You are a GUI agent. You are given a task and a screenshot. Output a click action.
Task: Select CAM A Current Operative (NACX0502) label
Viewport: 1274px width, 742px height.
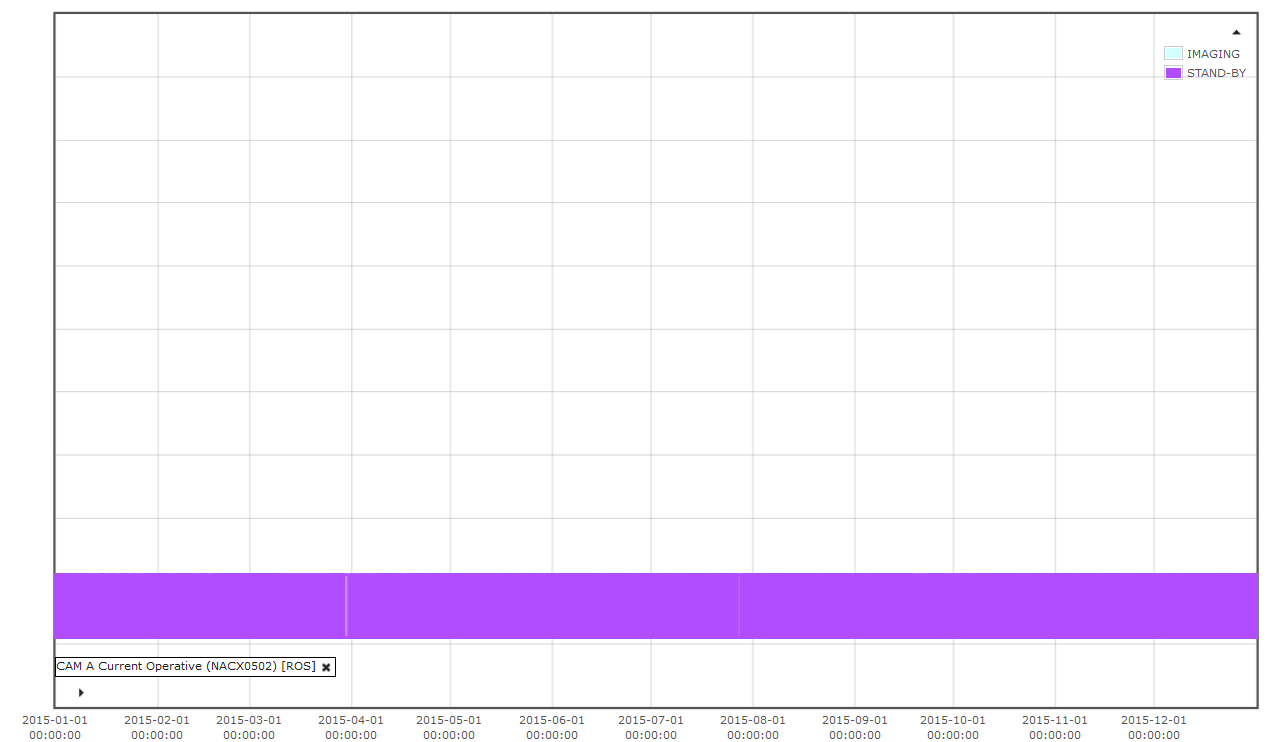[x=186, y=666]
